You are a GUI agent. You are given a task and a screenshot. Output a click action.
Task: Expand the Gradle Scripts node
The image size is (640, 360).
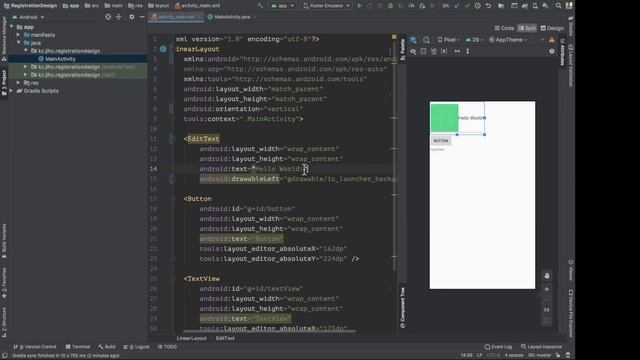tap(11, 91)
